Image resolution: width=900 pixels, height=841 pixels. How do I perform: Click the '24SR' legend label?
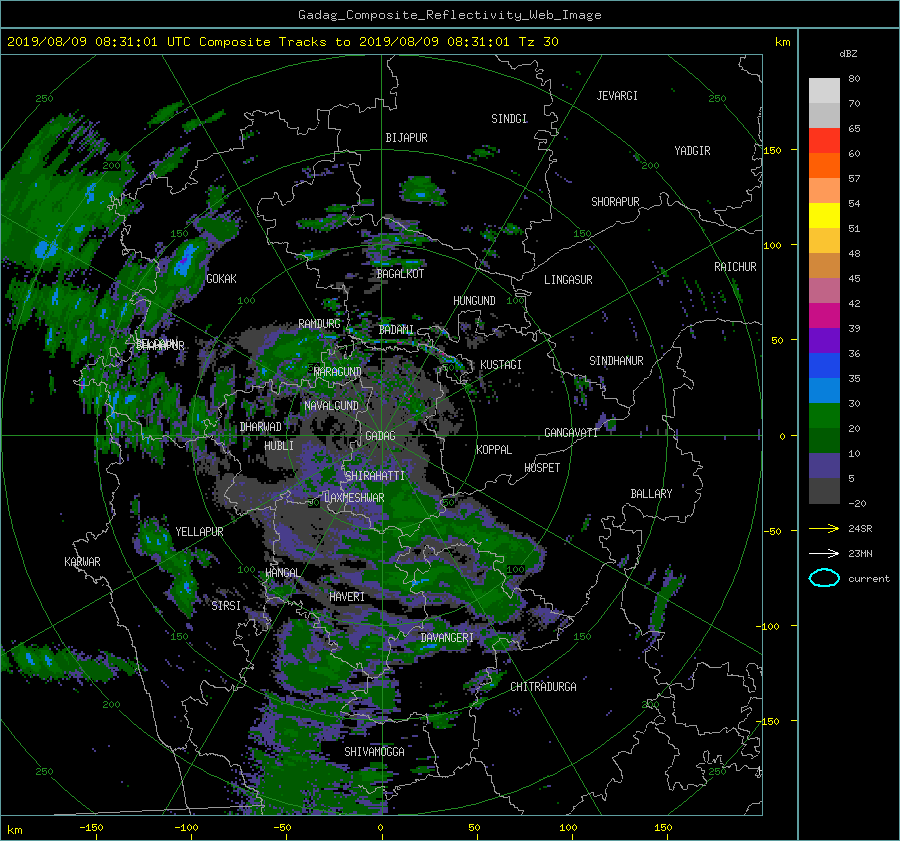coord(860,528)
